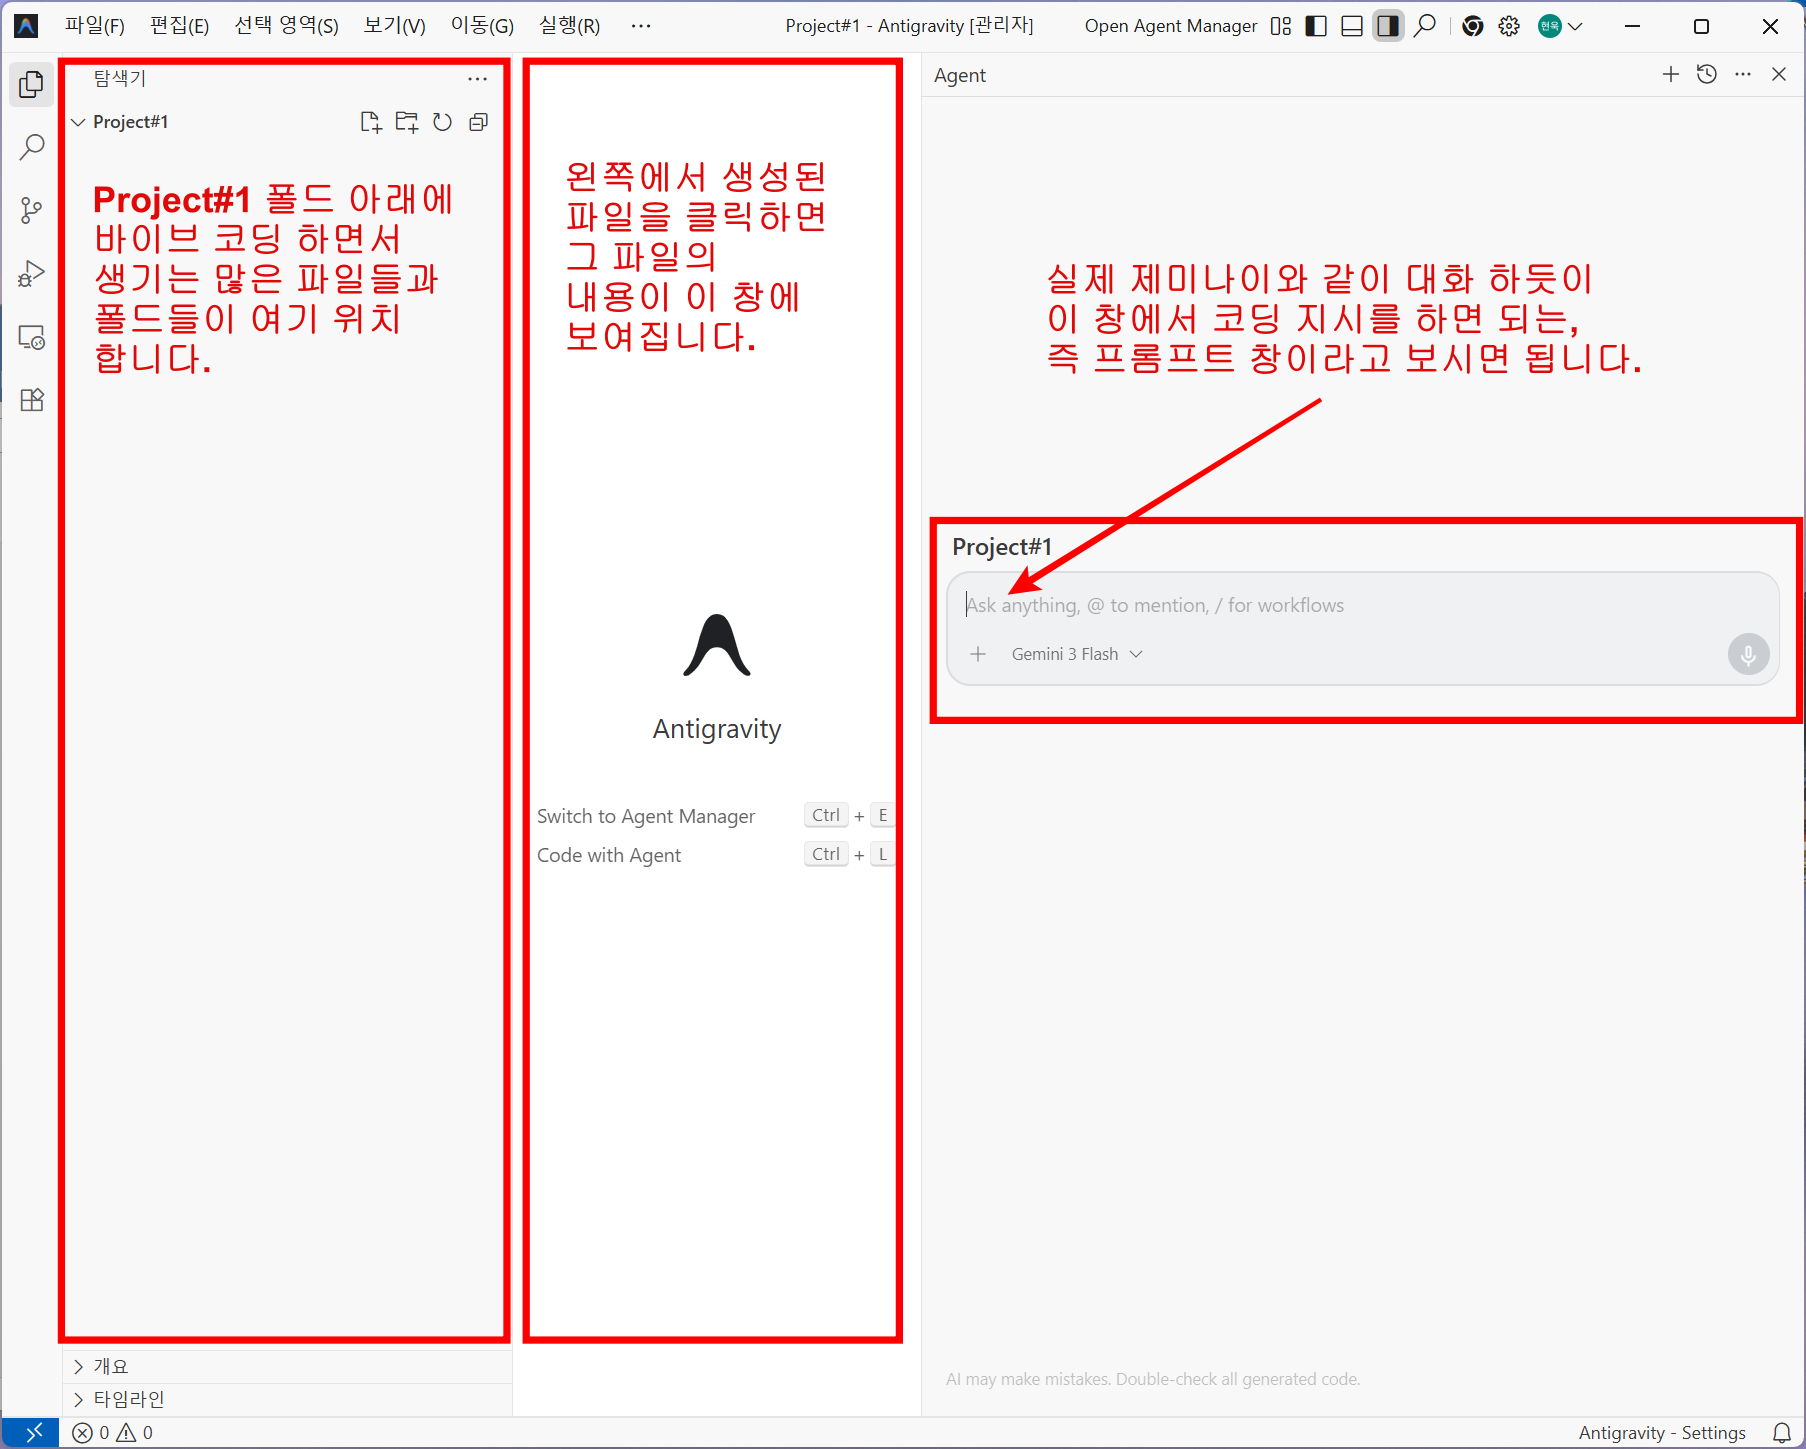Click the title bar search icon
1806x1449 pixels.
coord(1425,26)
